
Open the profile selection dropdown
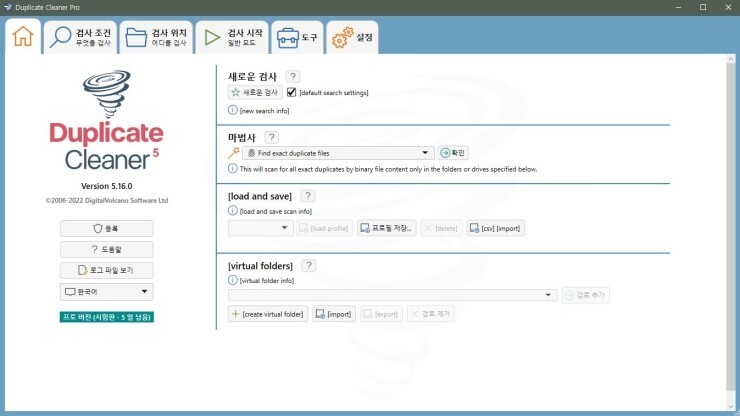click(x=261, y=228)
